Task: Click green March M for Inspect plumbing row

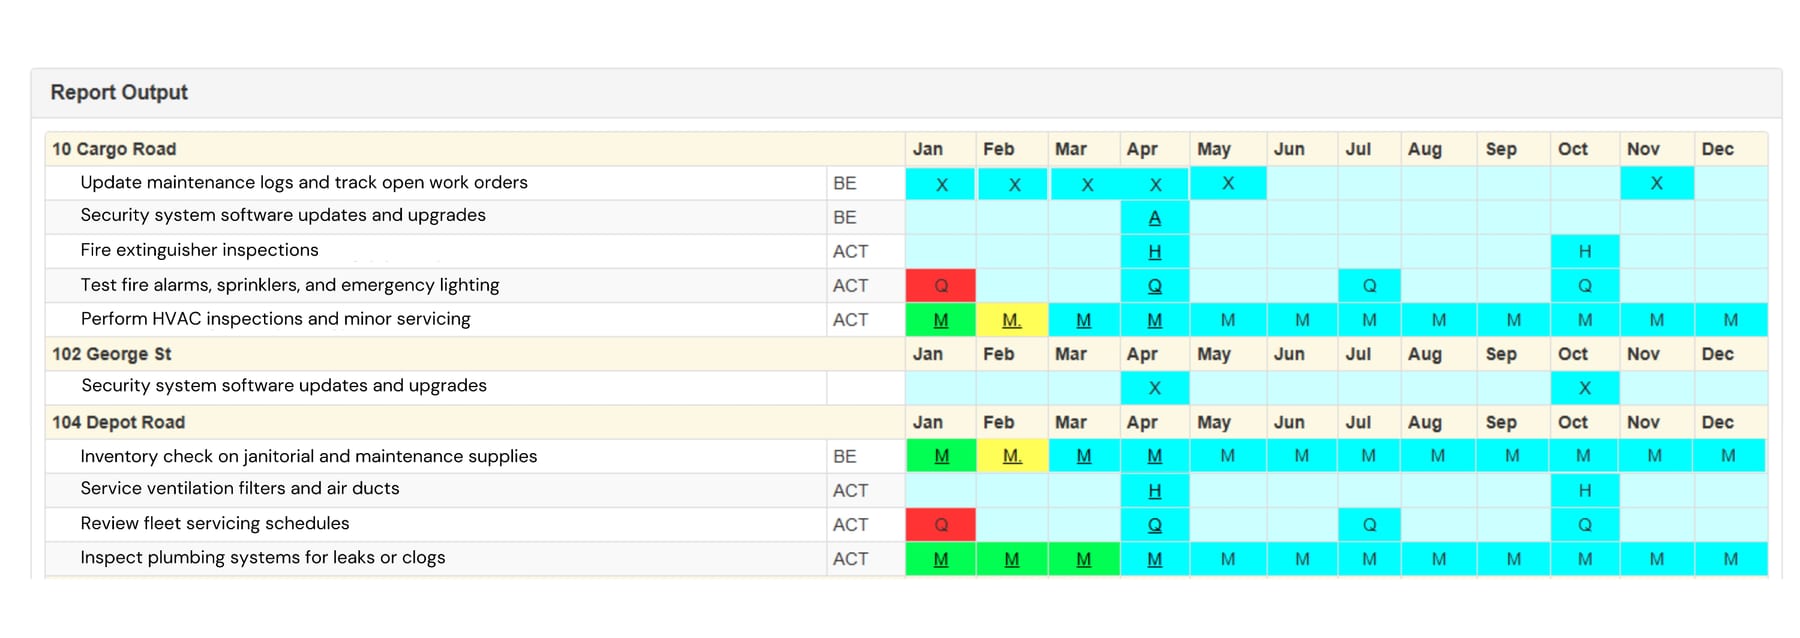Action: point(1083,559)
